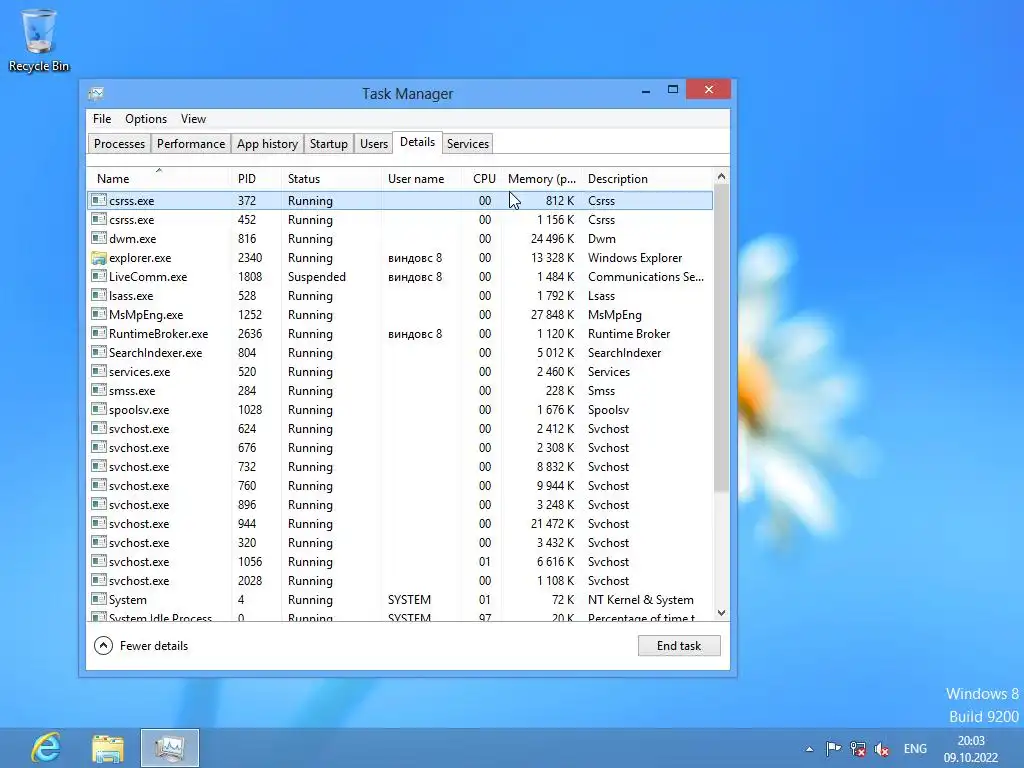Collapse view using the Fewer details arrow
Viewport: 1024px width, 768px height.
(x=103, y=645)
